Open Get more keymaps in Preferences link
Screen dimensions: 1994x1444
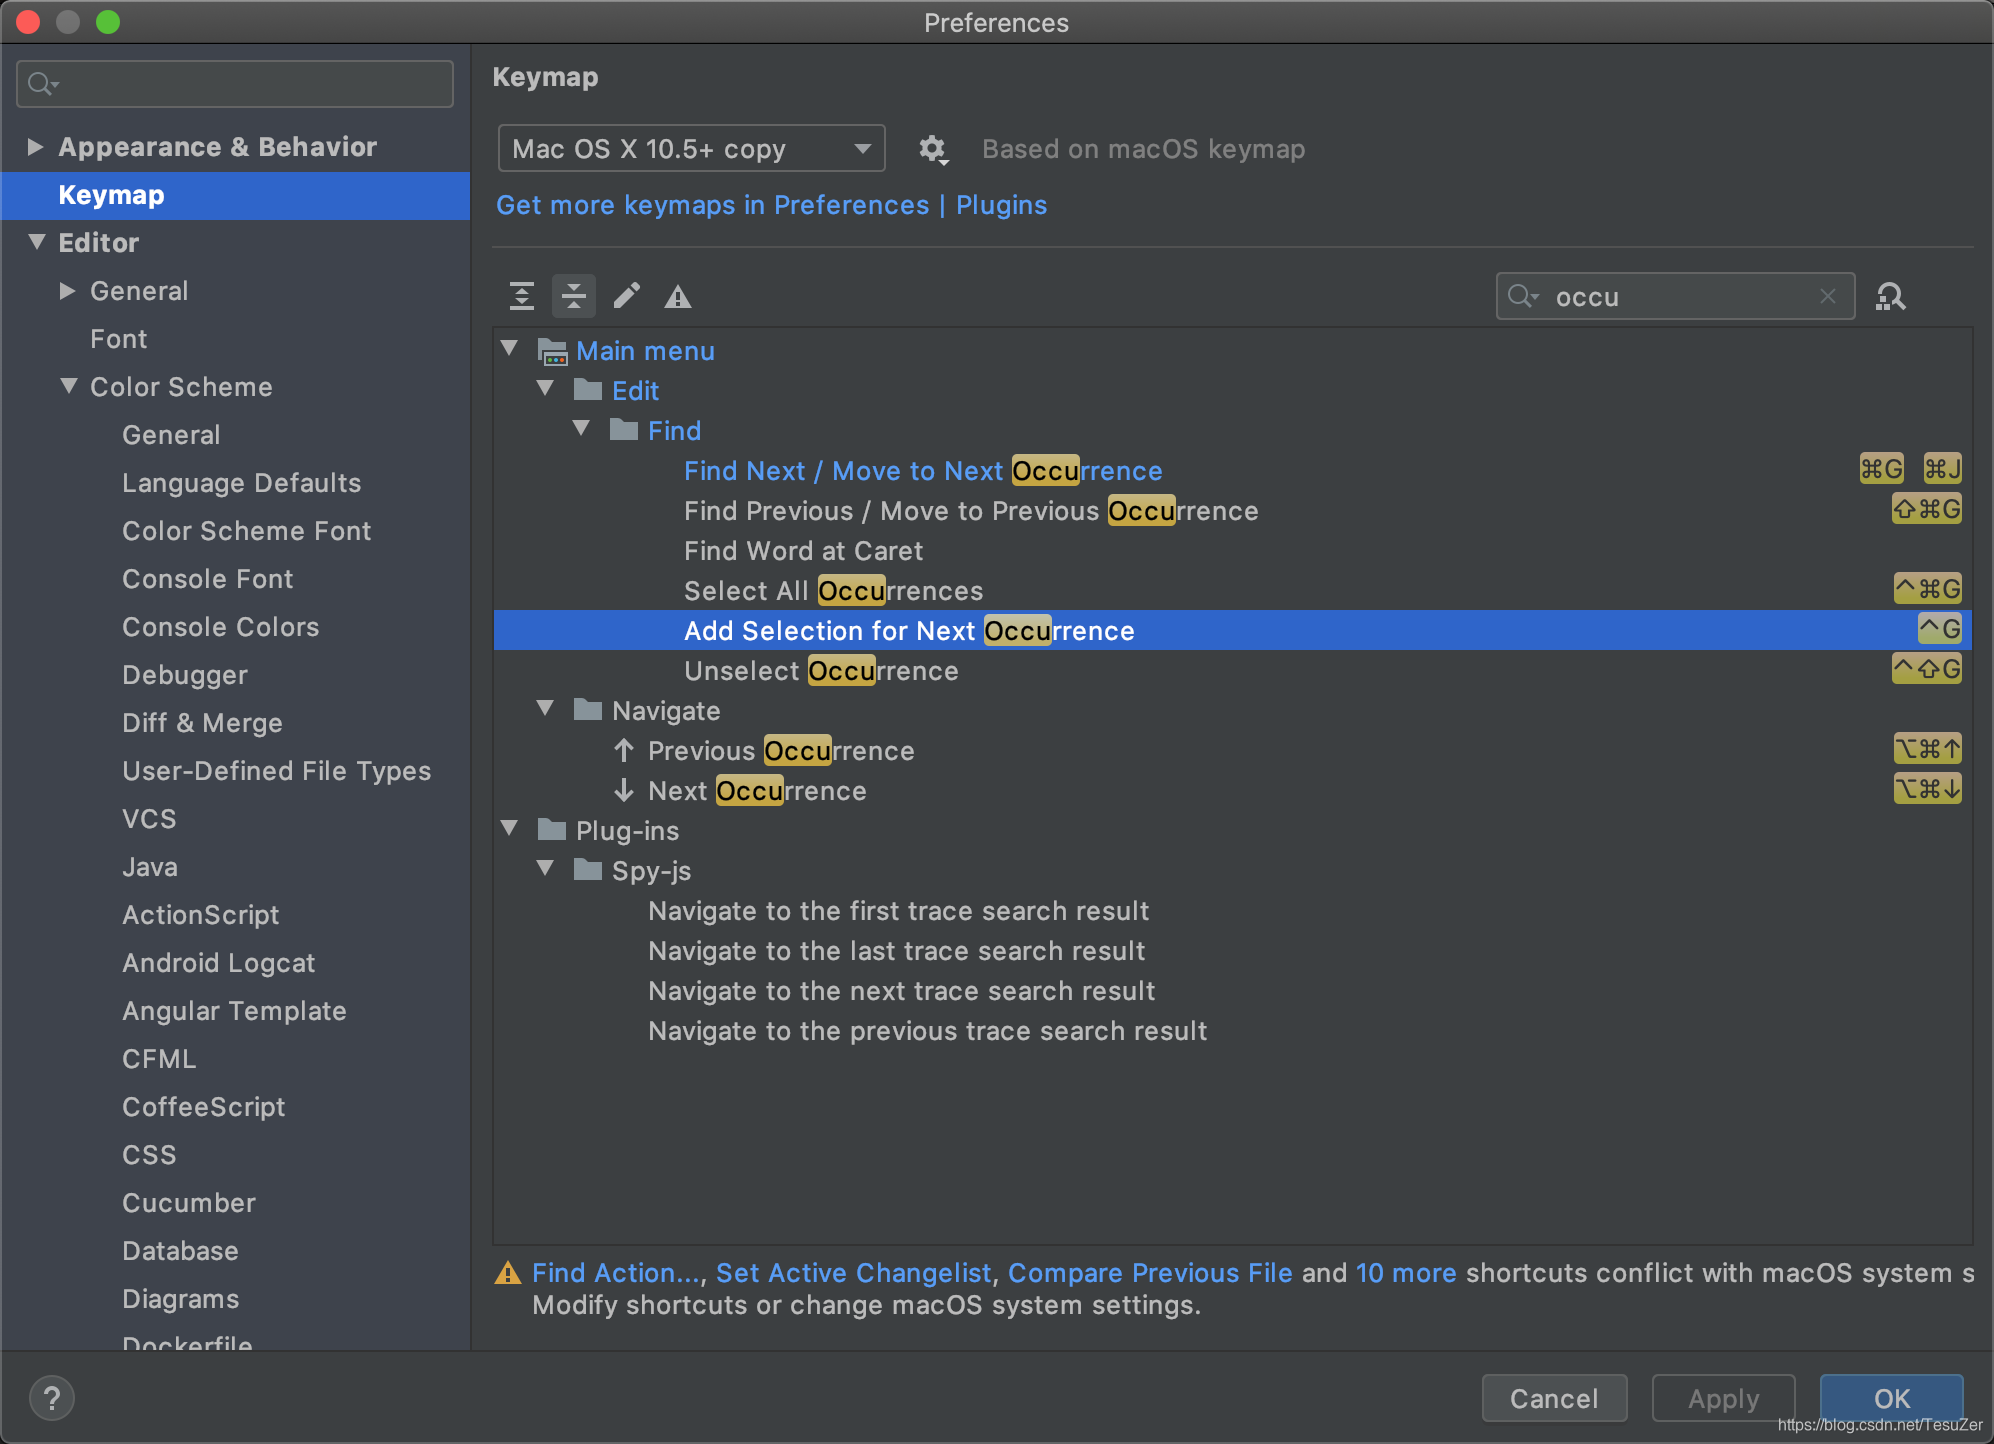pyautogui.click(x=712, y=205)
